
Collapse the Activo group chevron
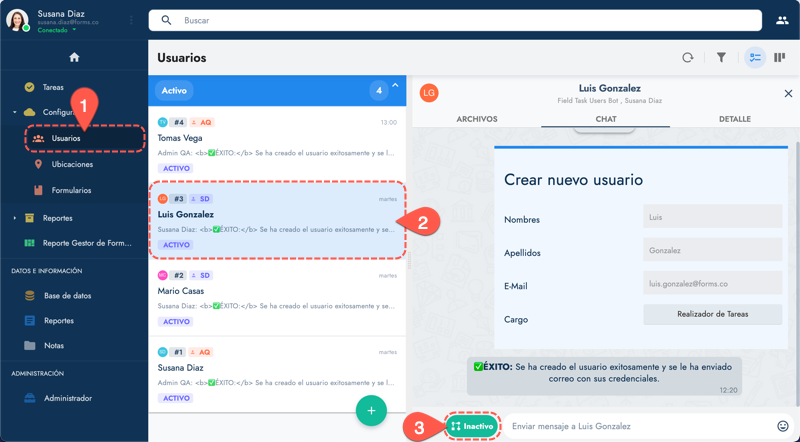pos(395,85)
